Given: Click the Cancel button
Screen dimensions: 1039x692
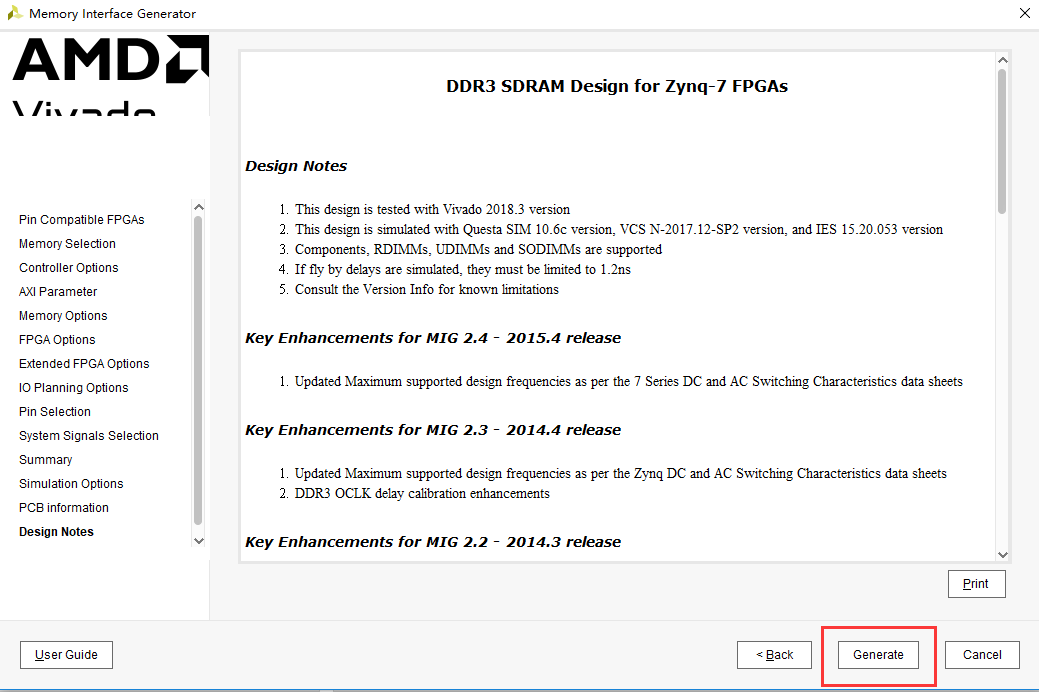Looking at the screenshot, I should [x=982, y=655].
